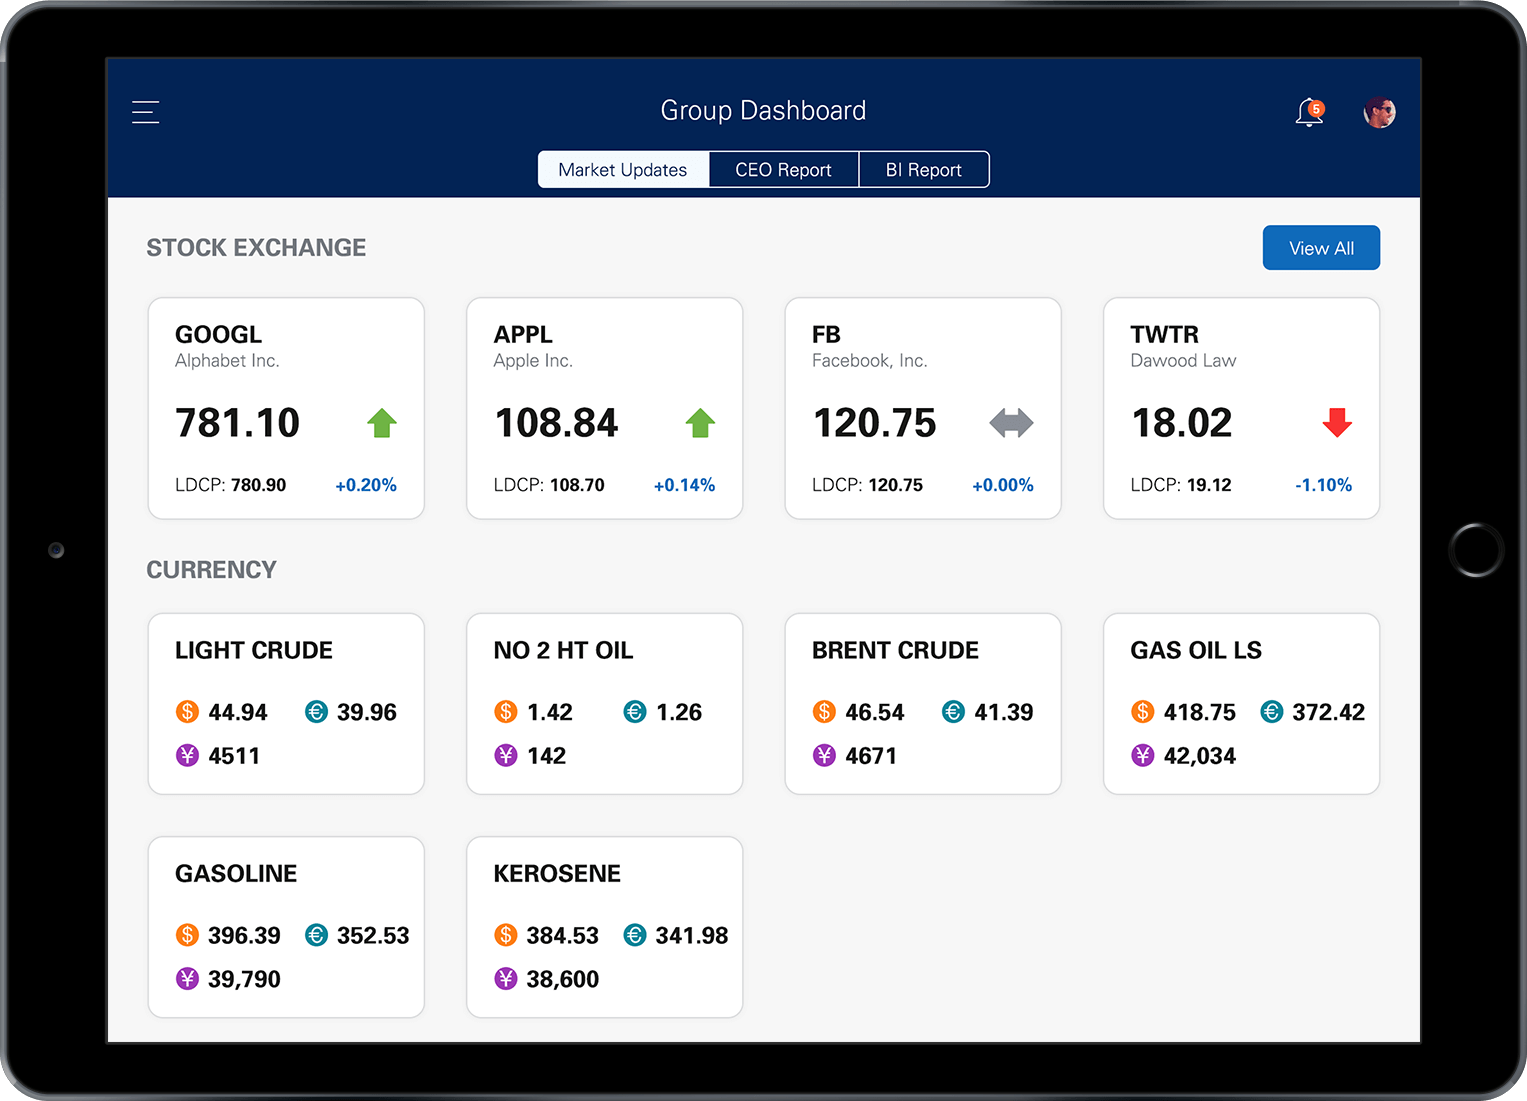Open notifications bell with badge

tap(1310, 112)
